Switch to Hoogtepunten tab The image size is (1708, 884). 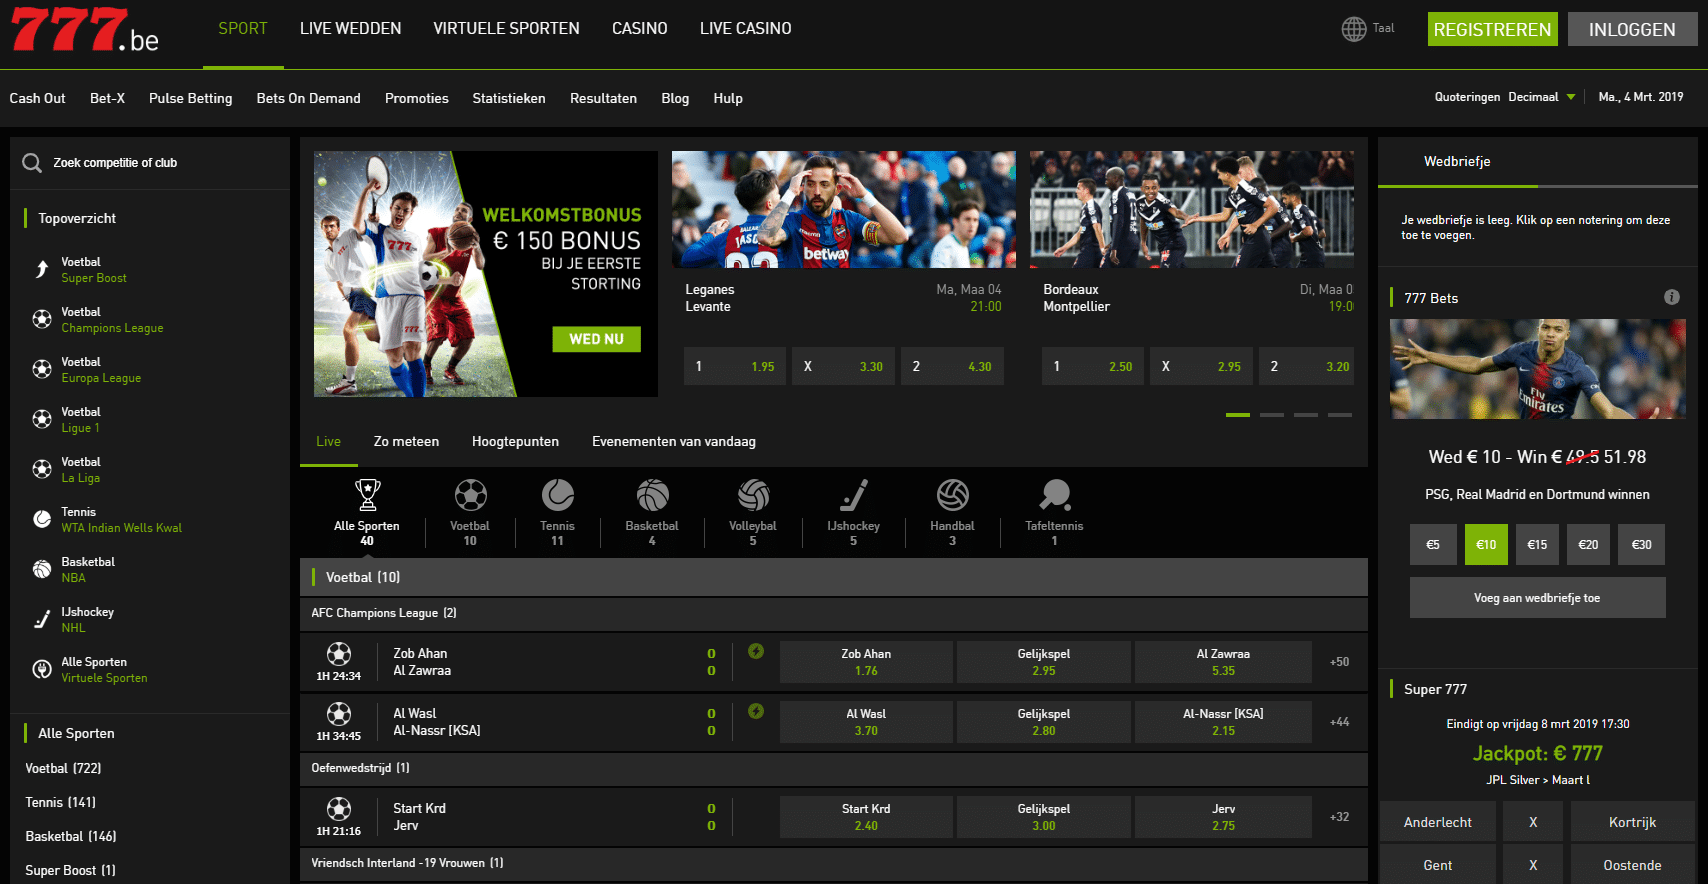click(515, 441)
